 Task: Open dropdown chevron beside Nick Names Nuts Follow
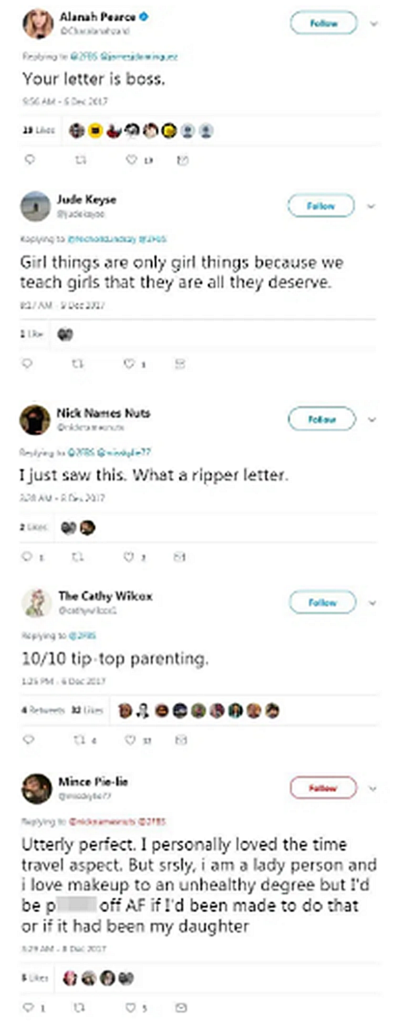coord(373,419)
